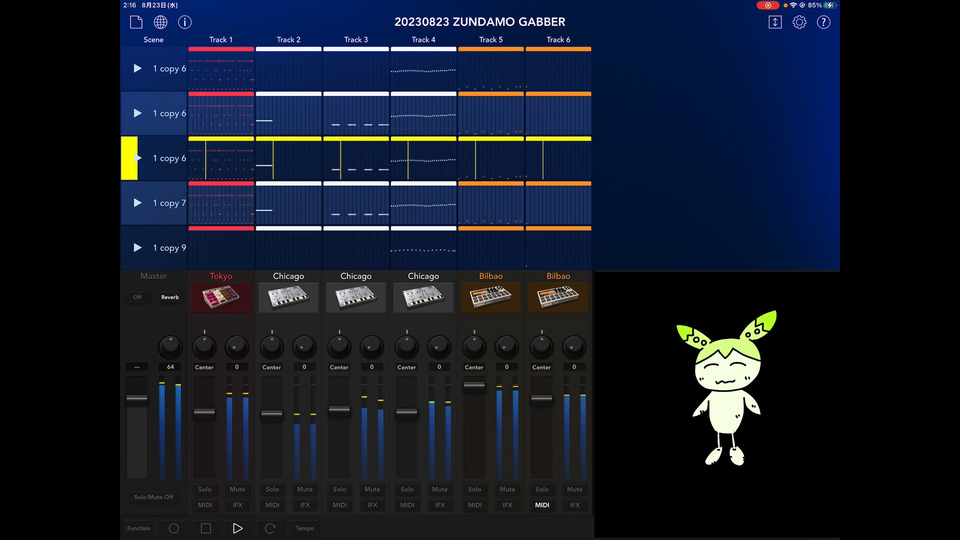Toggle the loop arrow button
The height and width of the screenshot is (540, 960).
pyautogui.click(x=270, y=528)
